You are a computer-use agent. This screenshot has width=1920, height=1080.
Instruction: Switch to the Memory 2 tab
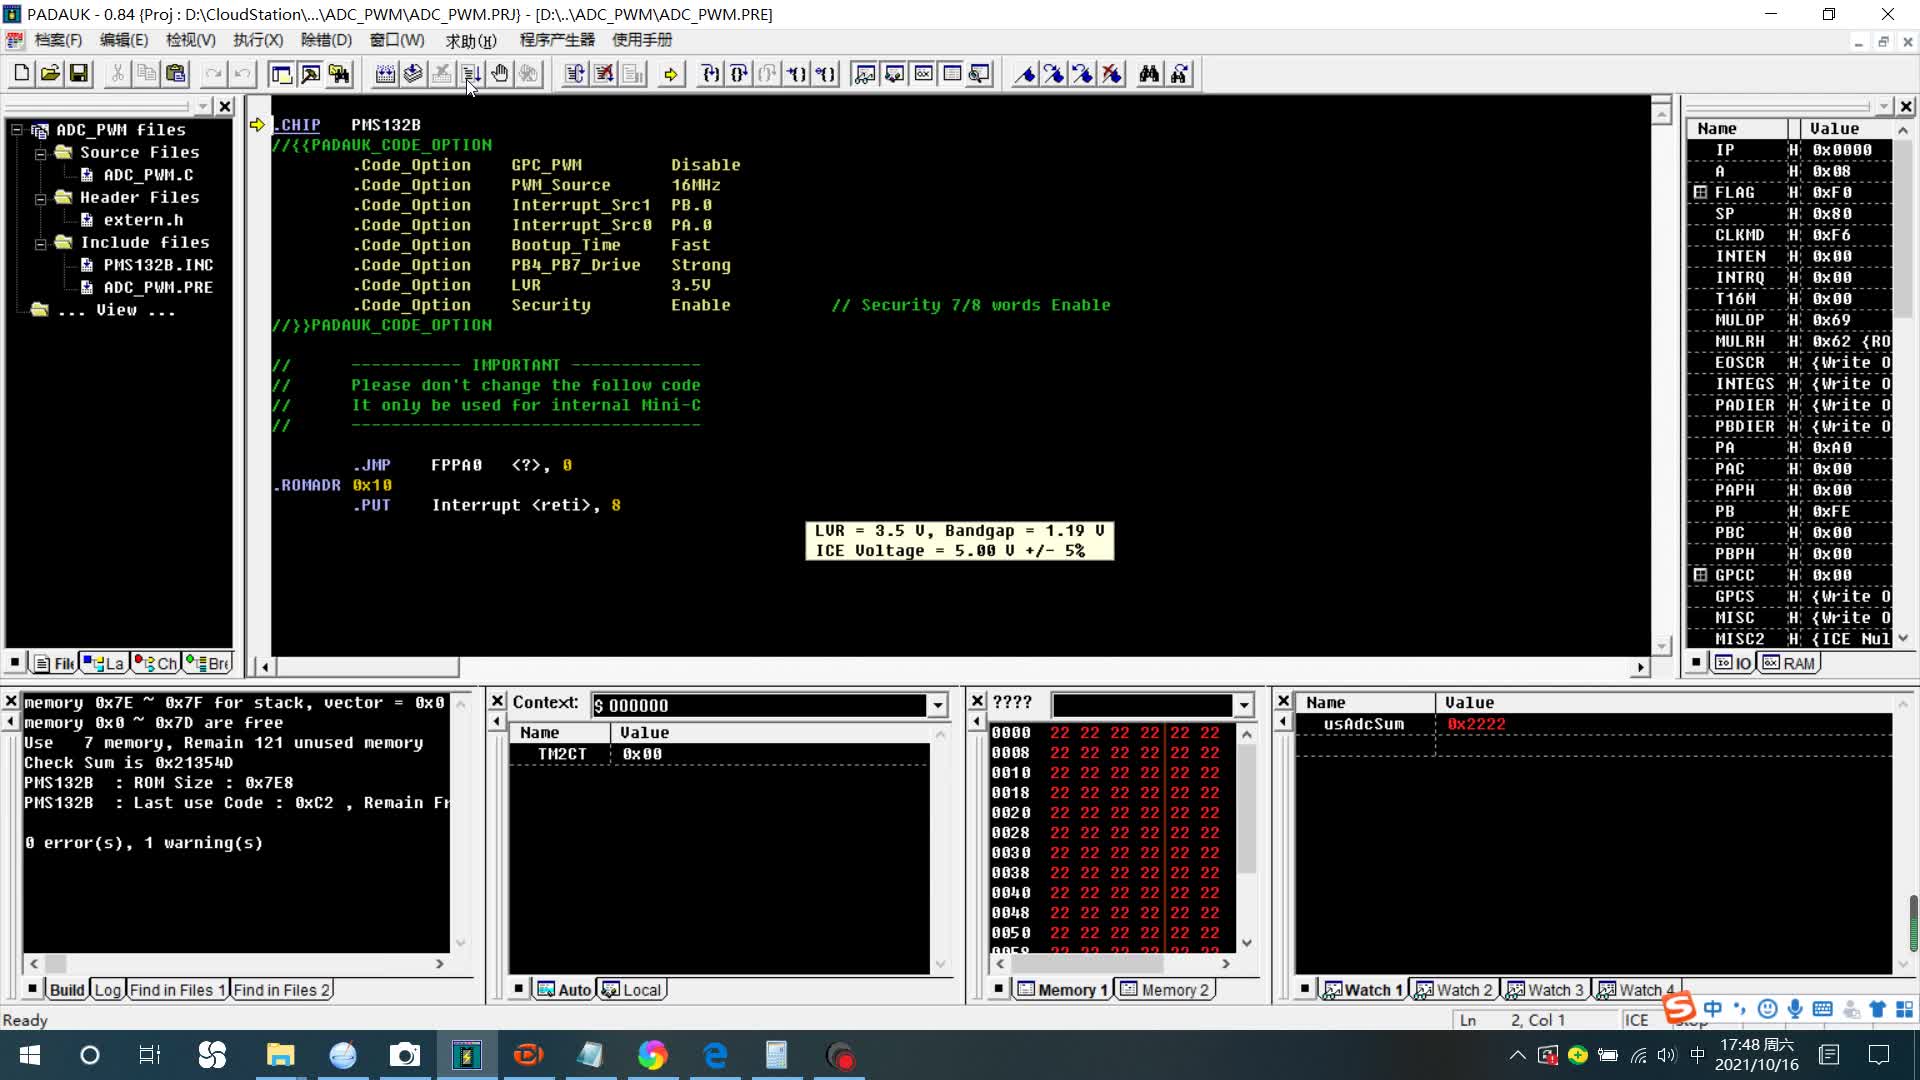click(1164, 989)
